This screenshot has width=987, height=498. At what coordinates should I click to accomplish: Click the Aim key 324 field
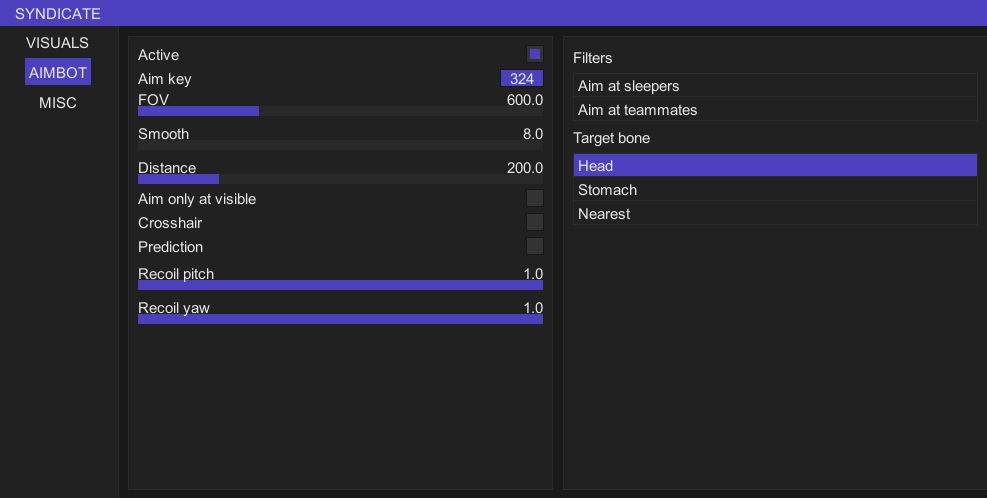point(521,79)
